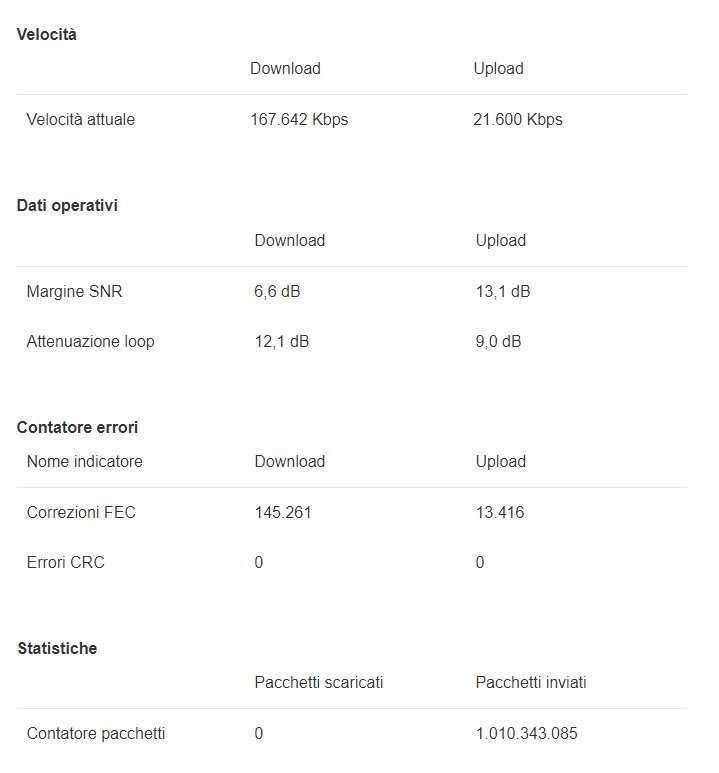This screenshot has height=773, width=719.
Task: Select the Velocità attuale row label
Action: 81,120
